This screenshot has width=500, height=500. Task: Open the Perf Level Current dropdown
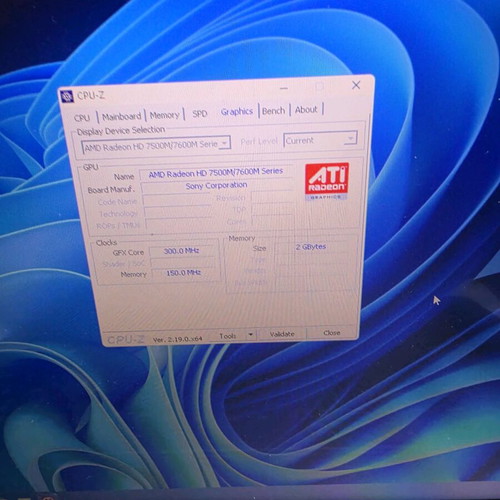pos(320,140)
